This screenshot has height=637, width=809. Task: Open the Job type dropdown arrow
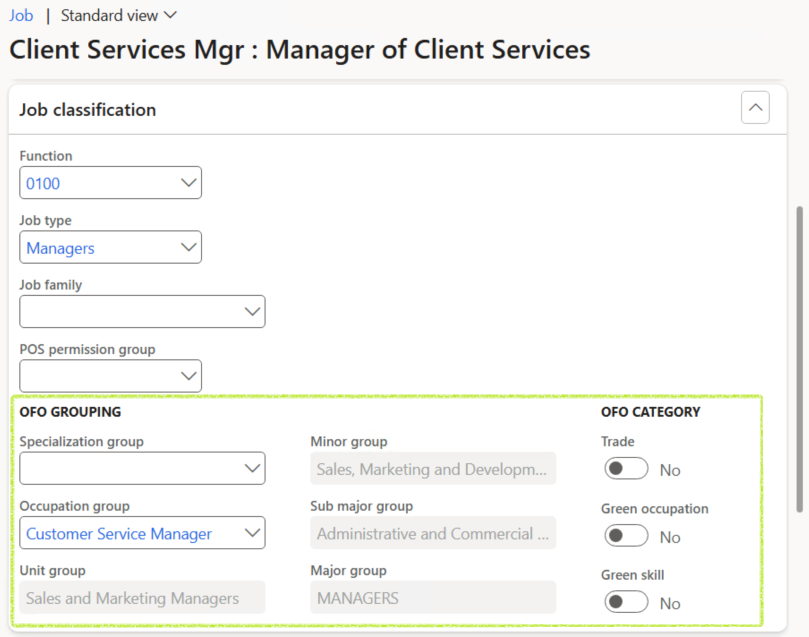[188, 247]
